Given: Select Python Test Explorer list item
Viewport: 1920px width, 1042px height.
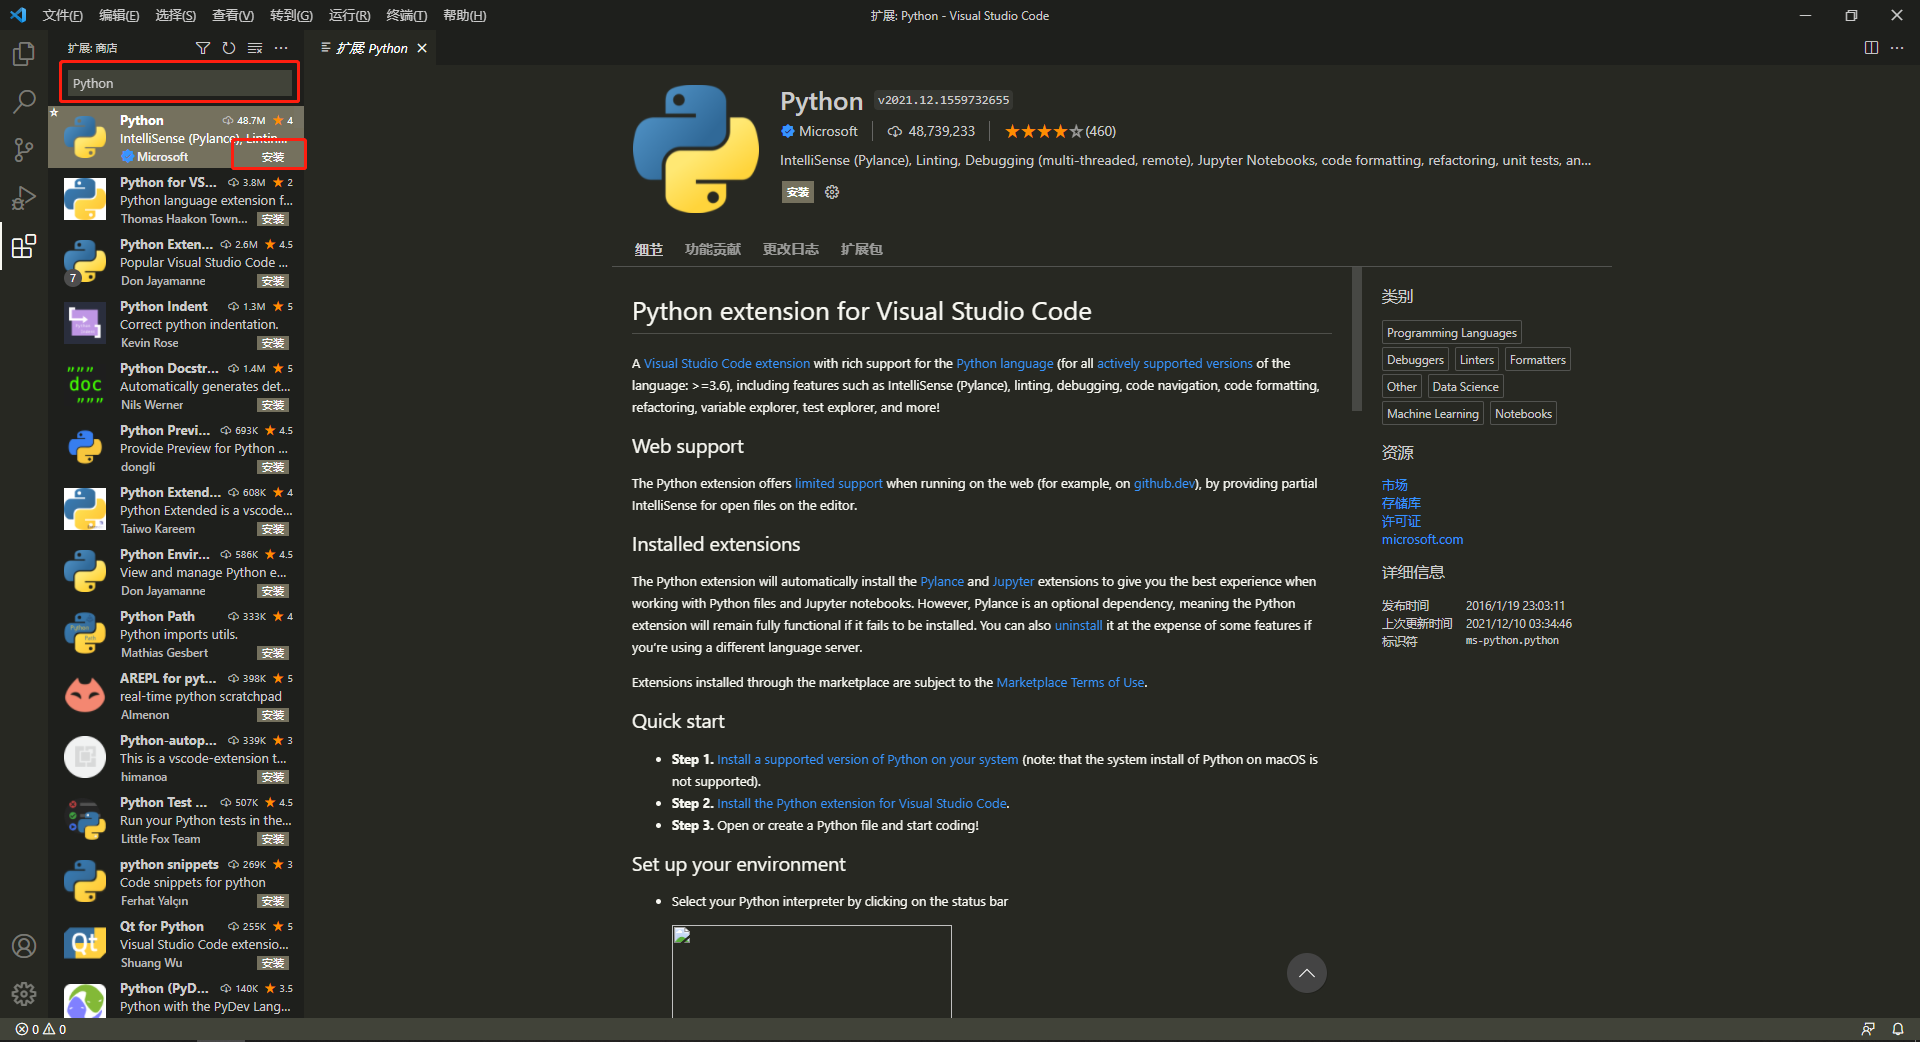Looking at the screenshot, I should click(176, 820).
